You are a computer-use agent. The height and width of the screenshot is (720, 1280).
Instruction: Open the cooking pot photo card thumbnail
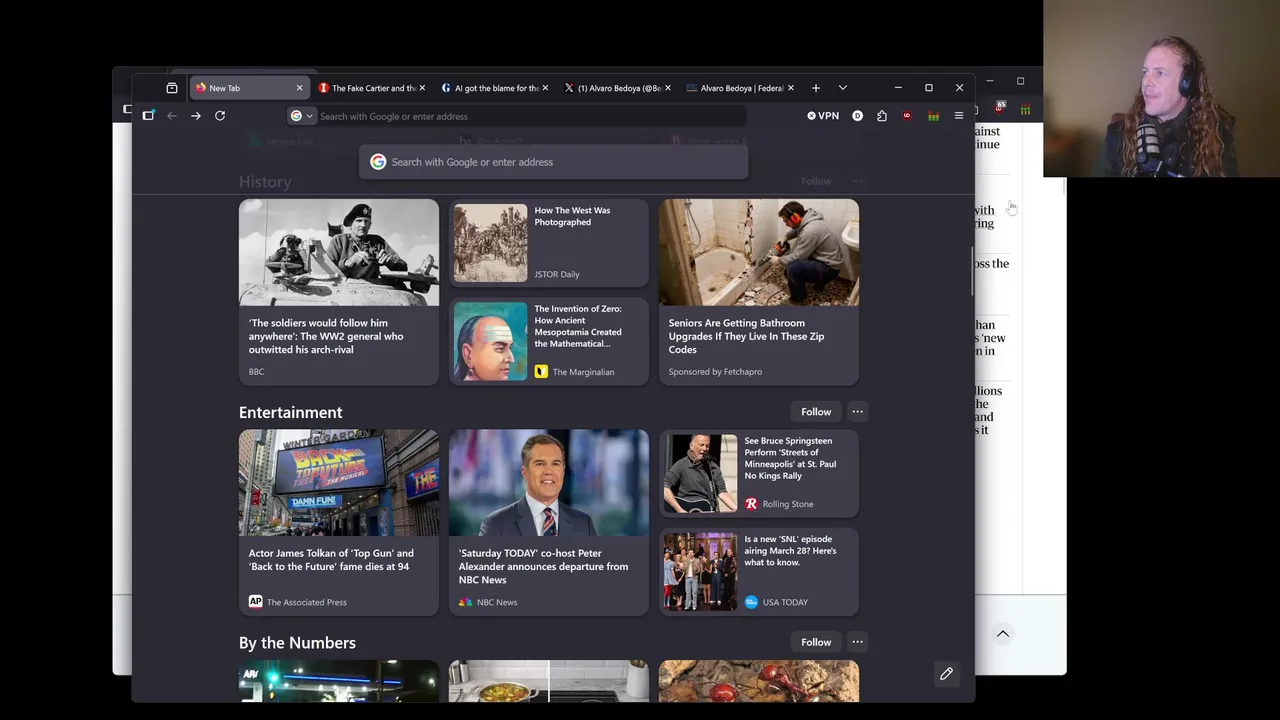[x=548, y=680]
